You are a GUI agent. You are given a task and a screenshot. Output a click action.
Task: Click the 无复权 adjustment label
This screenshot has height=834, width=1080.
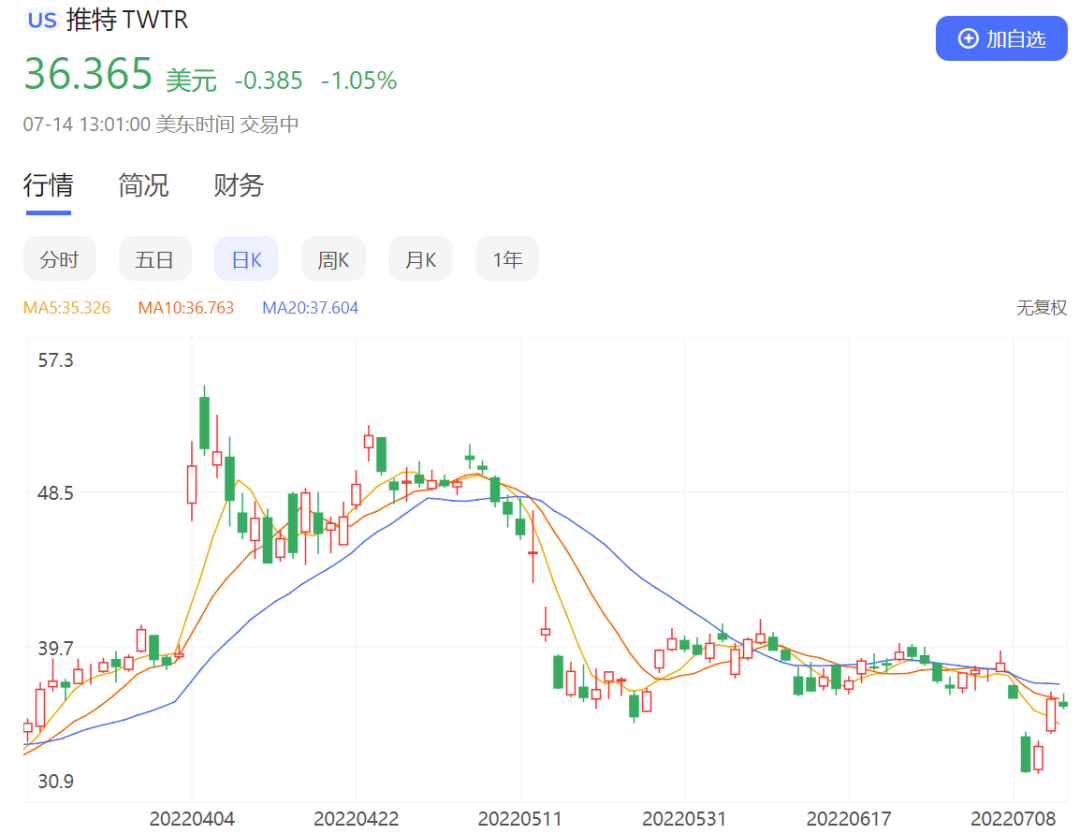pos(1041,308)
